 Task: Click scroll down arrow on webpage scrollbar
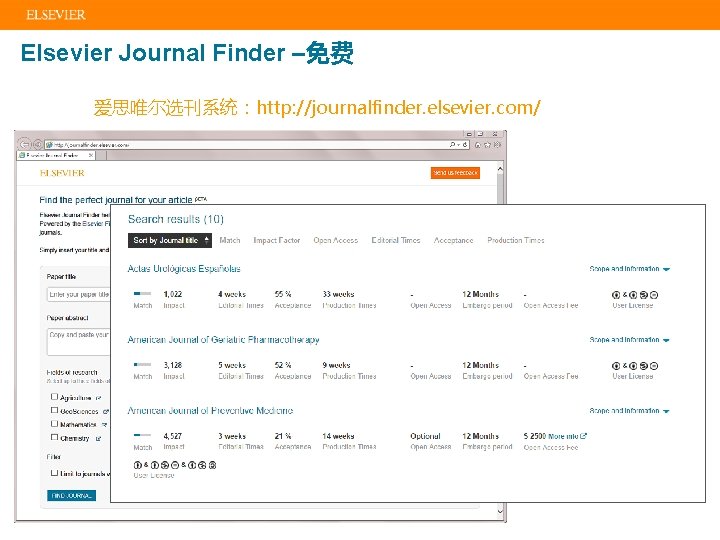click(x=500, y=511)
